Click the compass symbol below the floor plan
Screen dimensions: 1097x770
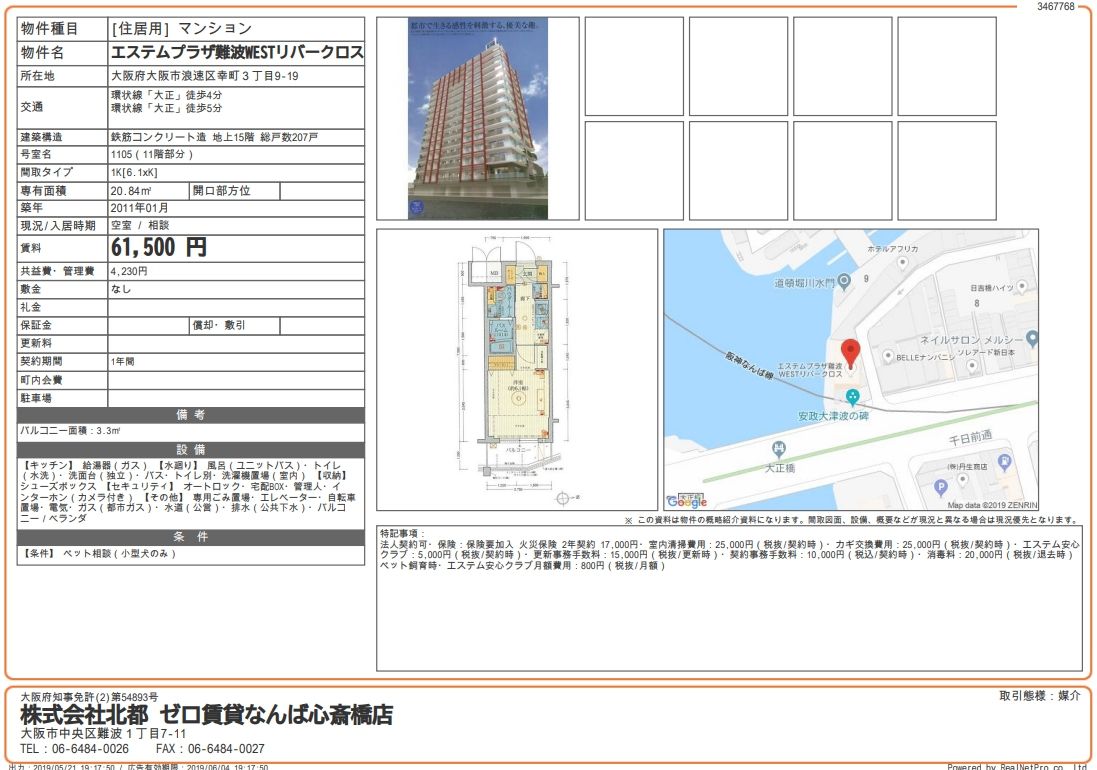(562, 498)
